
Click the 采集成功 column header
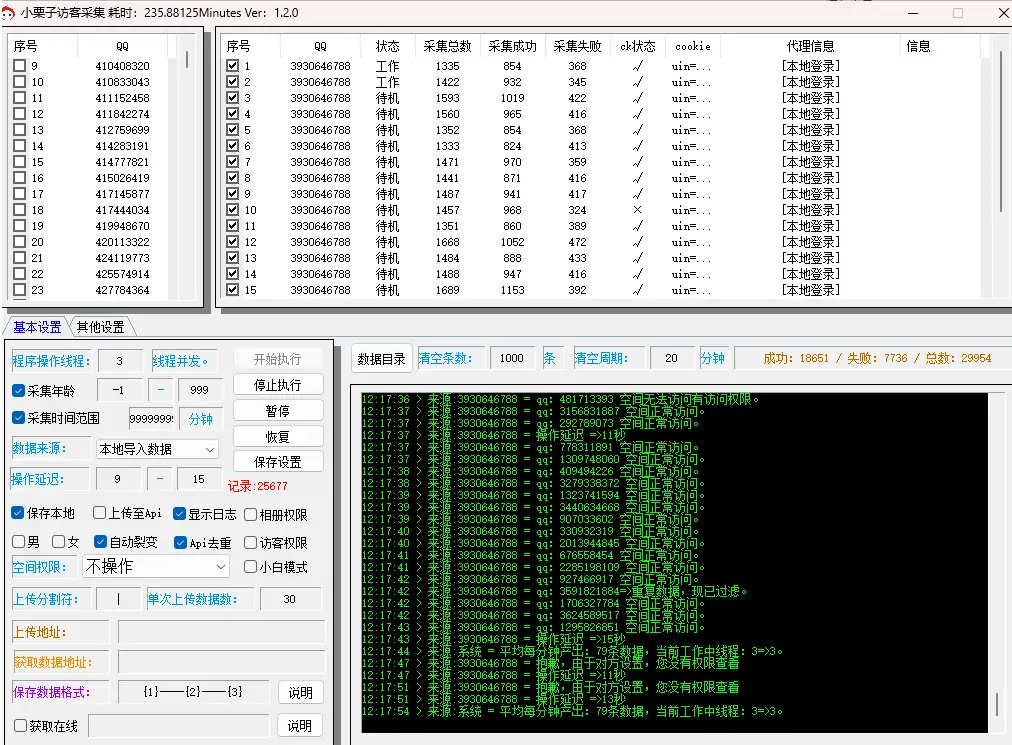point(512,46)
